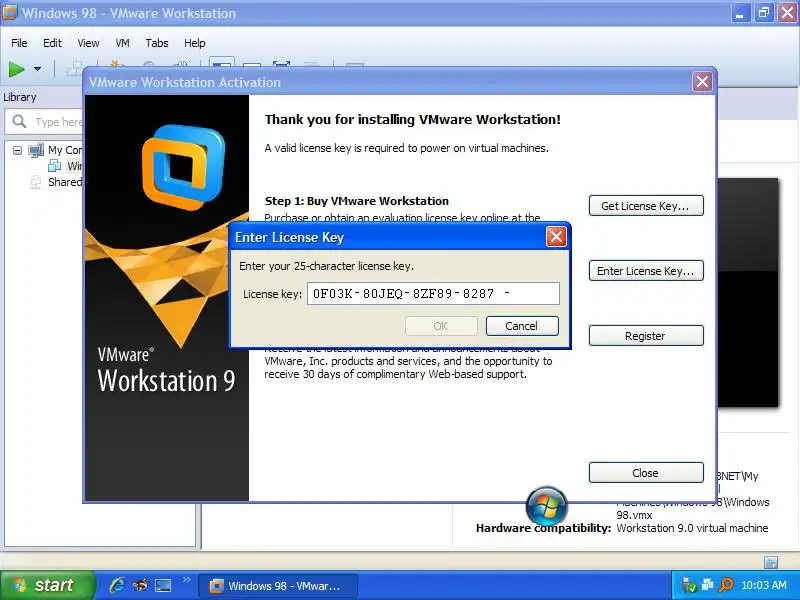Click inside the License key text field
This screenshot has height=600, width=800.
tap(433, 294)
